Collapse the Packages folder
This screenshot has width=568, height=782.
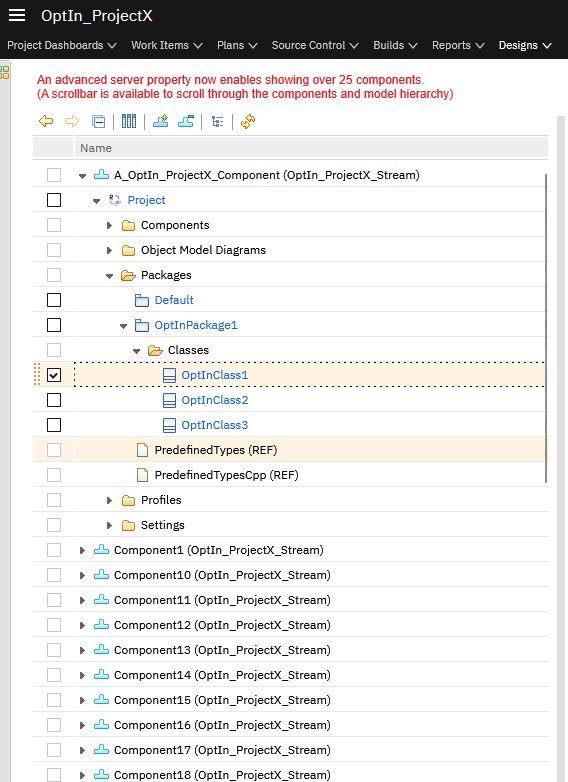(109, 276)
